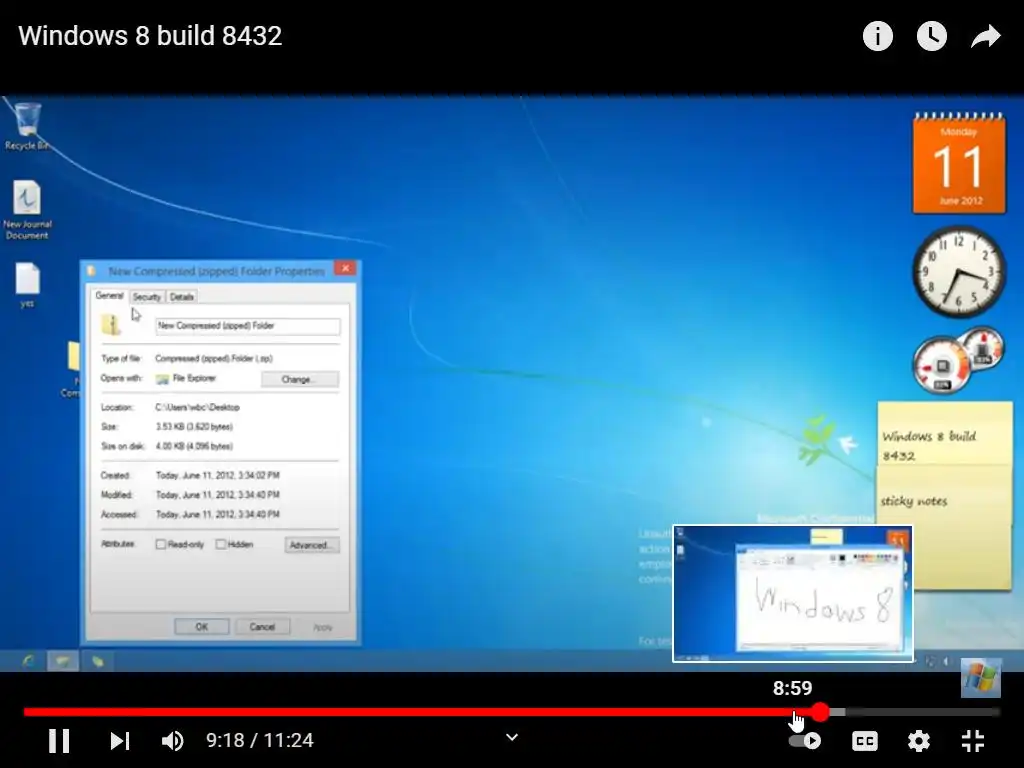Click the Change button
This screenshot has height=768, width=1024.
tap(300, 379)
